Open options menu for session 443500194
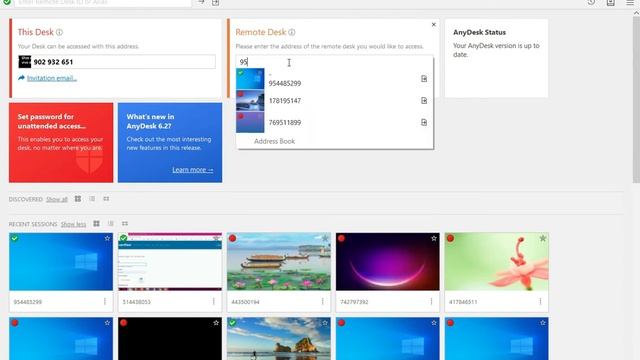Viewport: 640px width, 360px height. click(322, 302)
